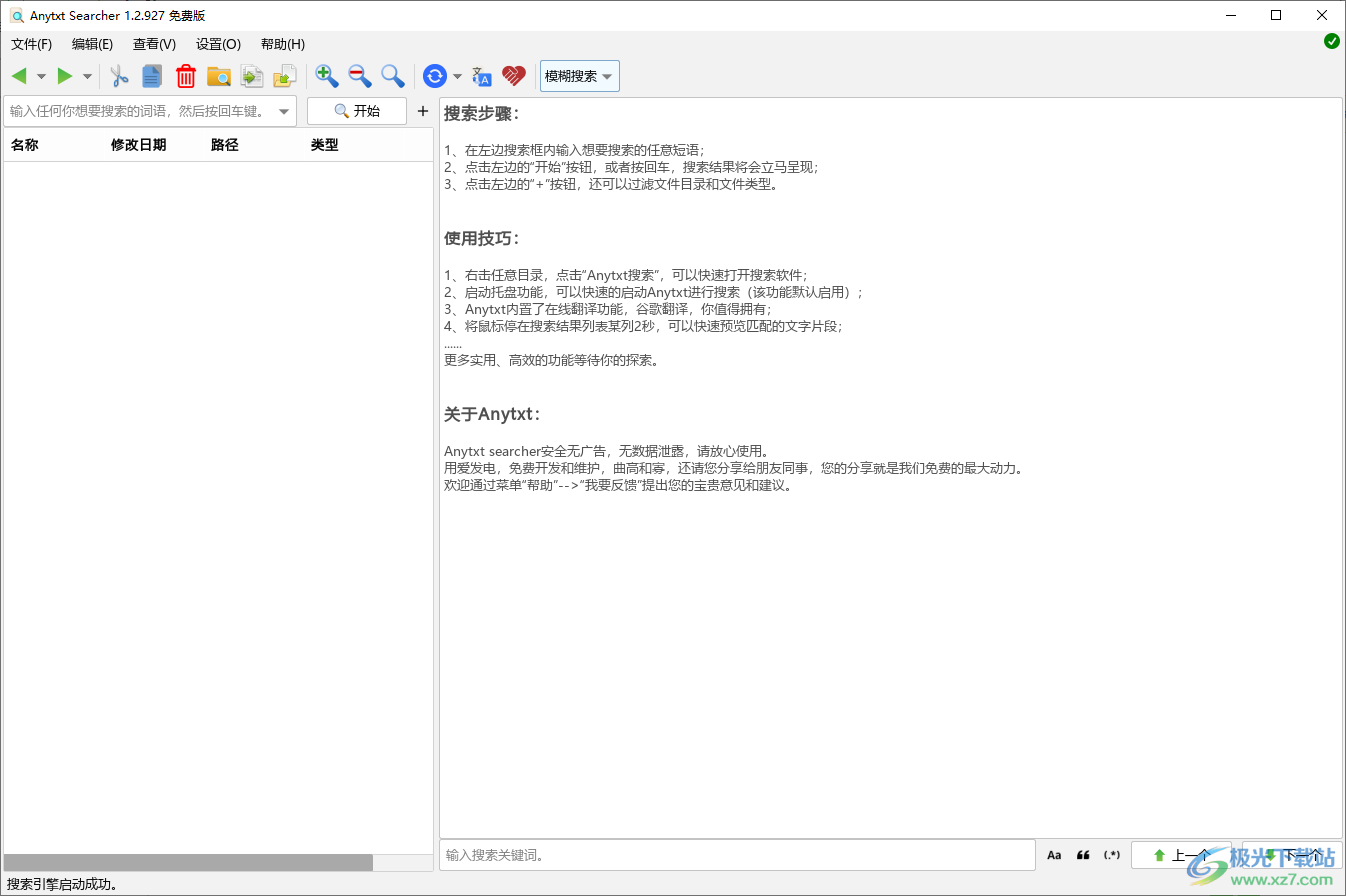
Task: Expand the back history dropdown arrow
Action: 41,76
